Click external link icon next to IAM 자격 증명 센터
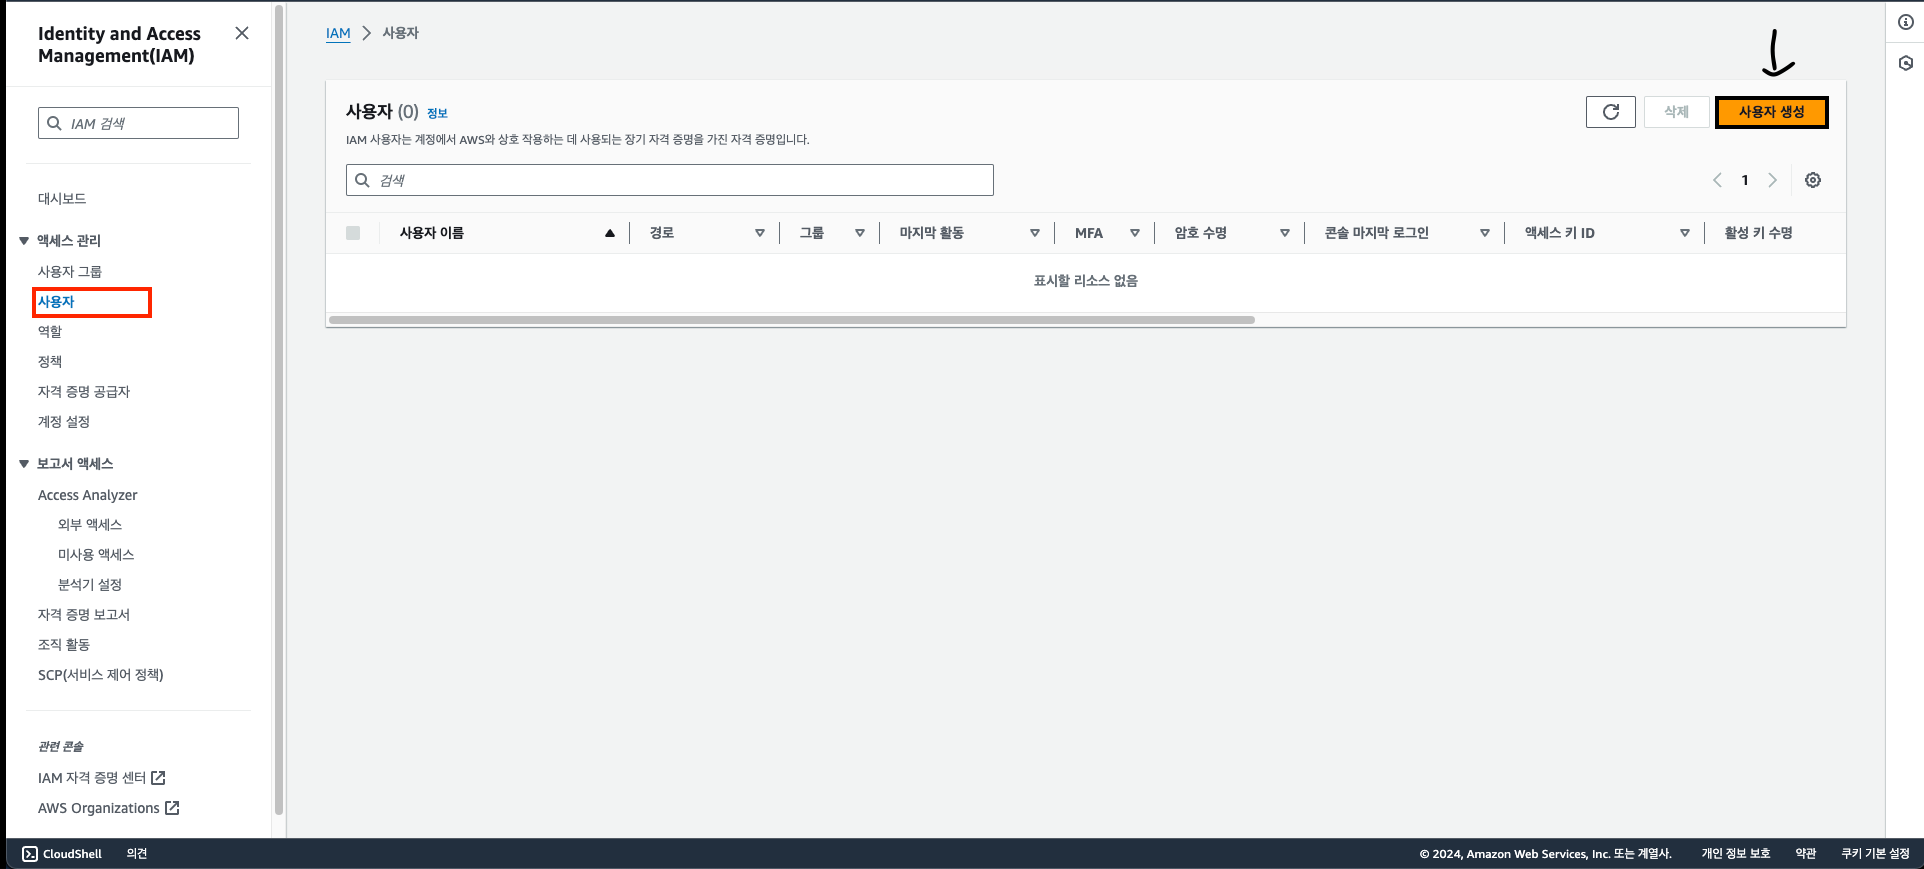 point(158,778)
